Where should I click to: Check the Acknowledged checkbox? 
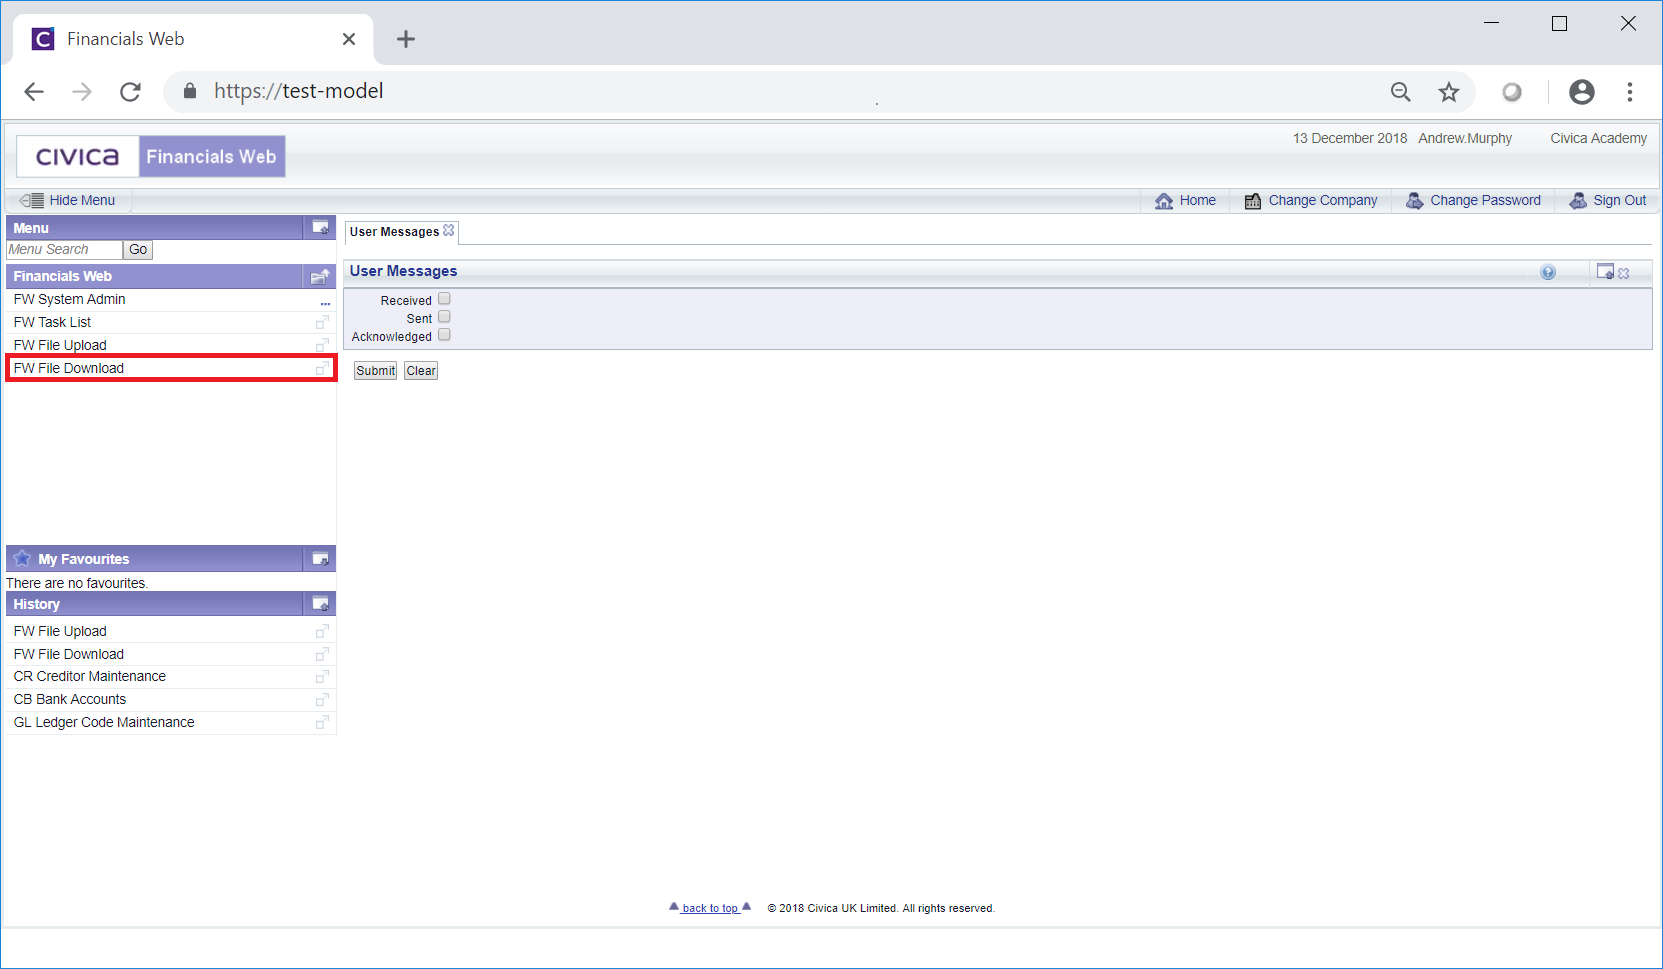click(x=444, y=335)
